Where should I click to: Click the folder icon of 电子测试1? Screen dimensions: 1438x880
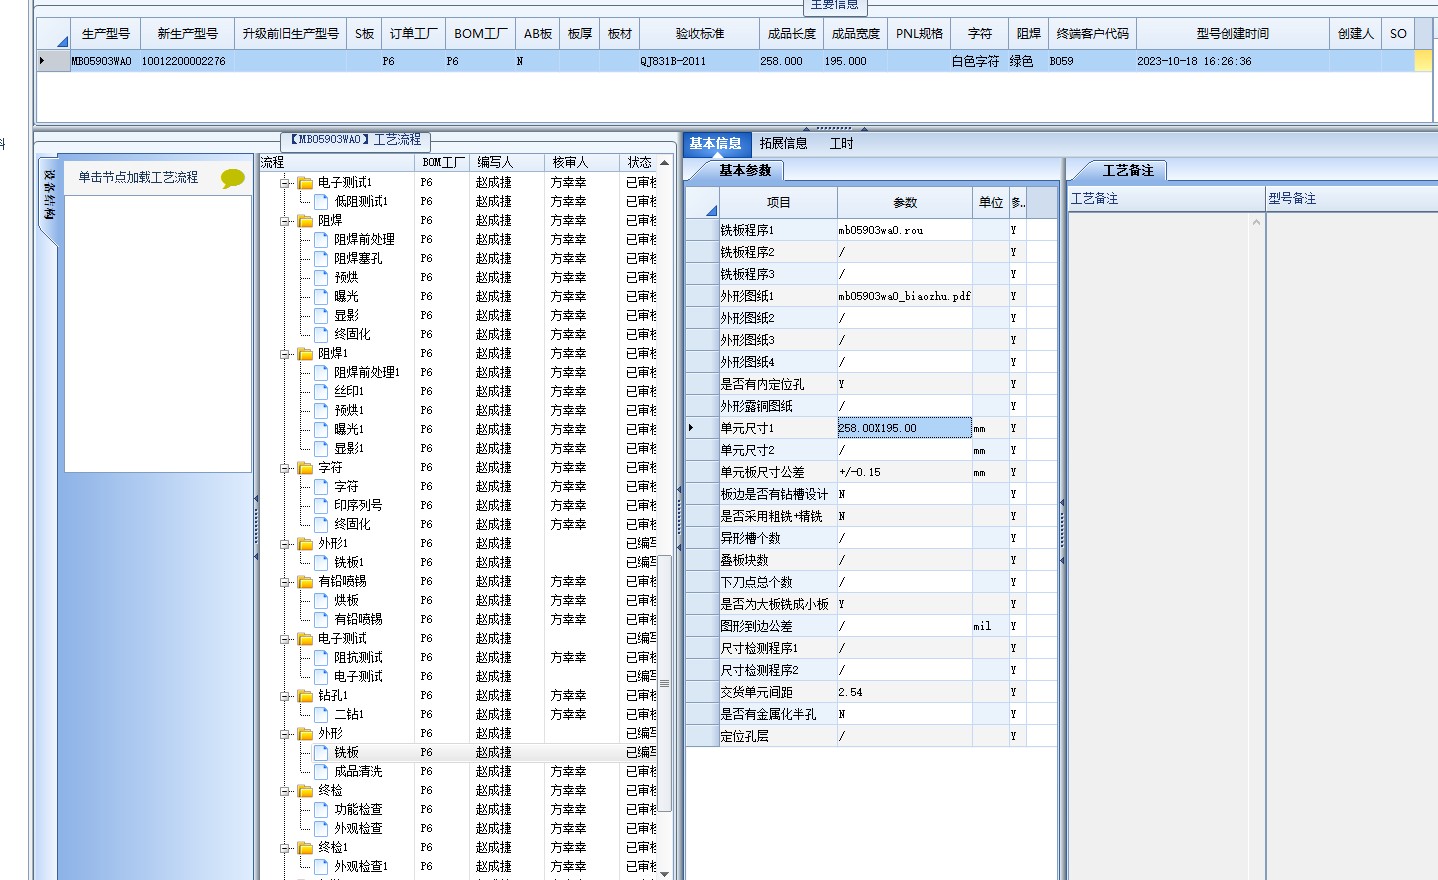click(306, 183)
